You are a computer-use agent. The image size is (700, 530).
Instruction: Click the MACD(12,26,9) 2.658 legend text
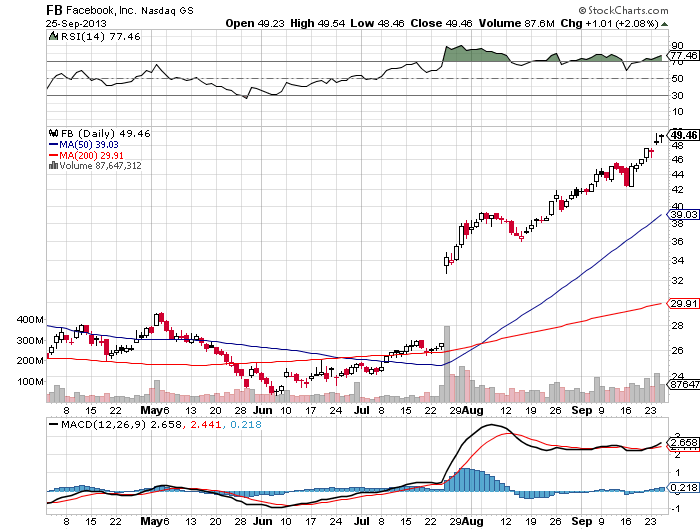121,424
